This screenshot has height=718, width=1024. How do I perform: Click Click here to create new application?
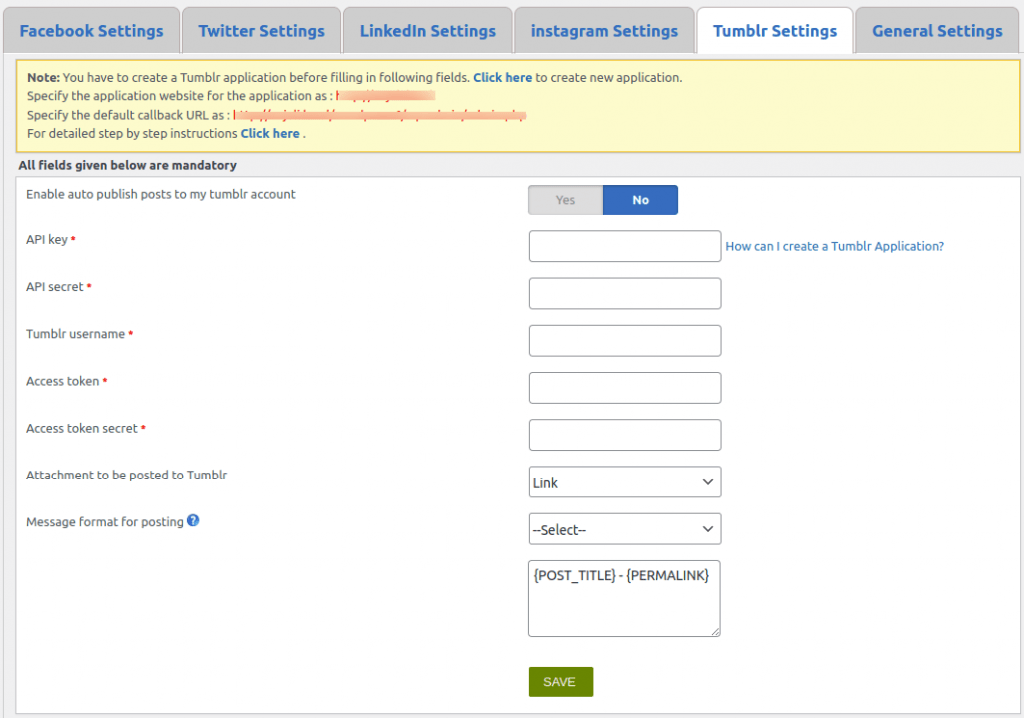(x=502, y=76)
